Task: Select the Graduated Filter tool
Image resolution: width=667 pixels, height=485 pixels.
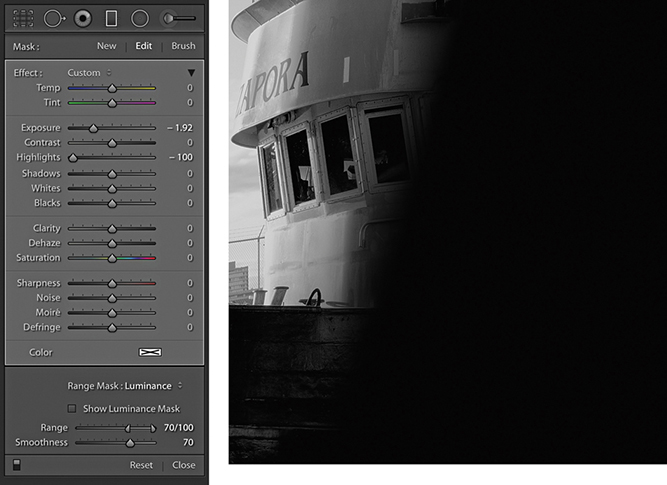Action: click(111, 19)
